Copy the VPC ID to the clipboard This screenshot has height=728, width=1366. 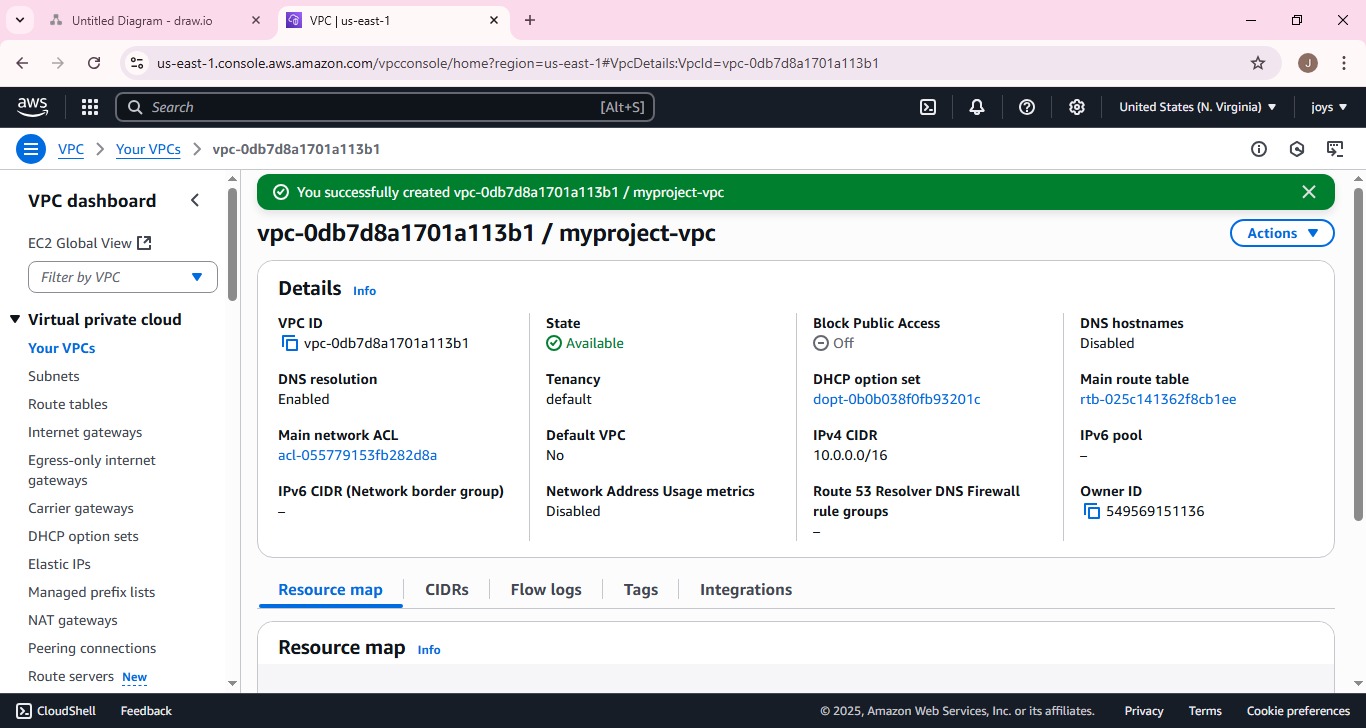(x=290, y=343)
